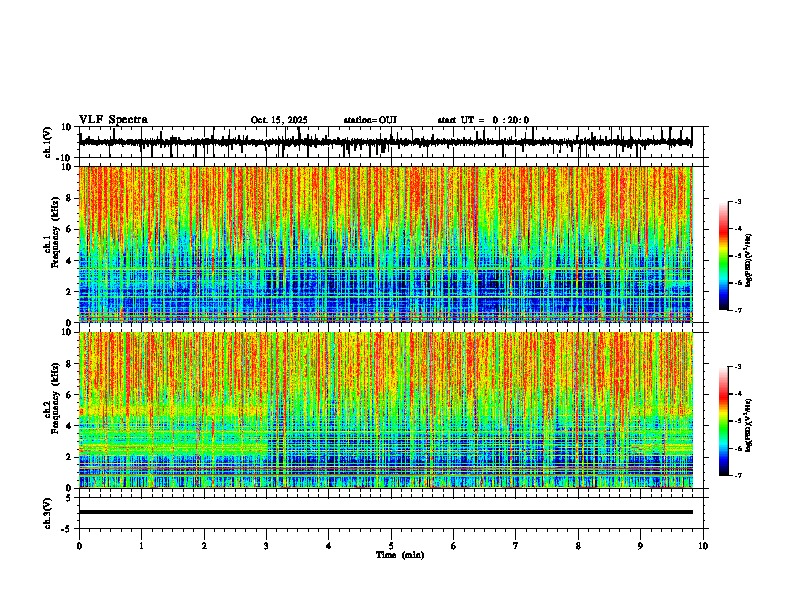Viewport: 792px width, 612px height.
Task: Click the 'ch.1(V)' vertical axis label
Action: (48, 142)
